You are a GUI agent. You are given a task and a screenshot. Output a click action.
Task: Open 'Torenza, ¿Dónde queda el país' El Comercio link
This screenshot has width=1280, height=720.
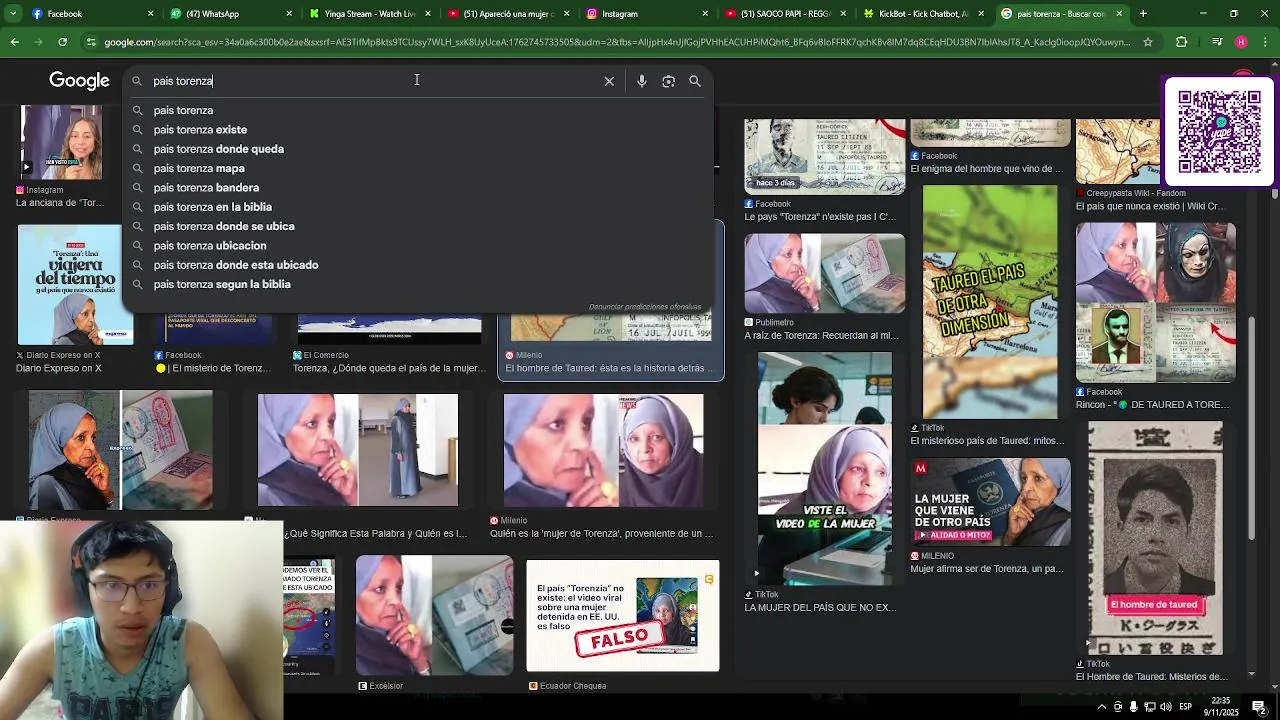390,368
